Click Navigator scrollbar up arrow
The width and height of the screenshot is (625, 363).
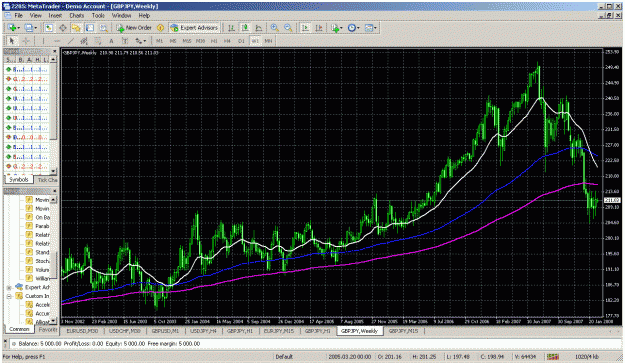pyautogui.click(x=53, y=199)
